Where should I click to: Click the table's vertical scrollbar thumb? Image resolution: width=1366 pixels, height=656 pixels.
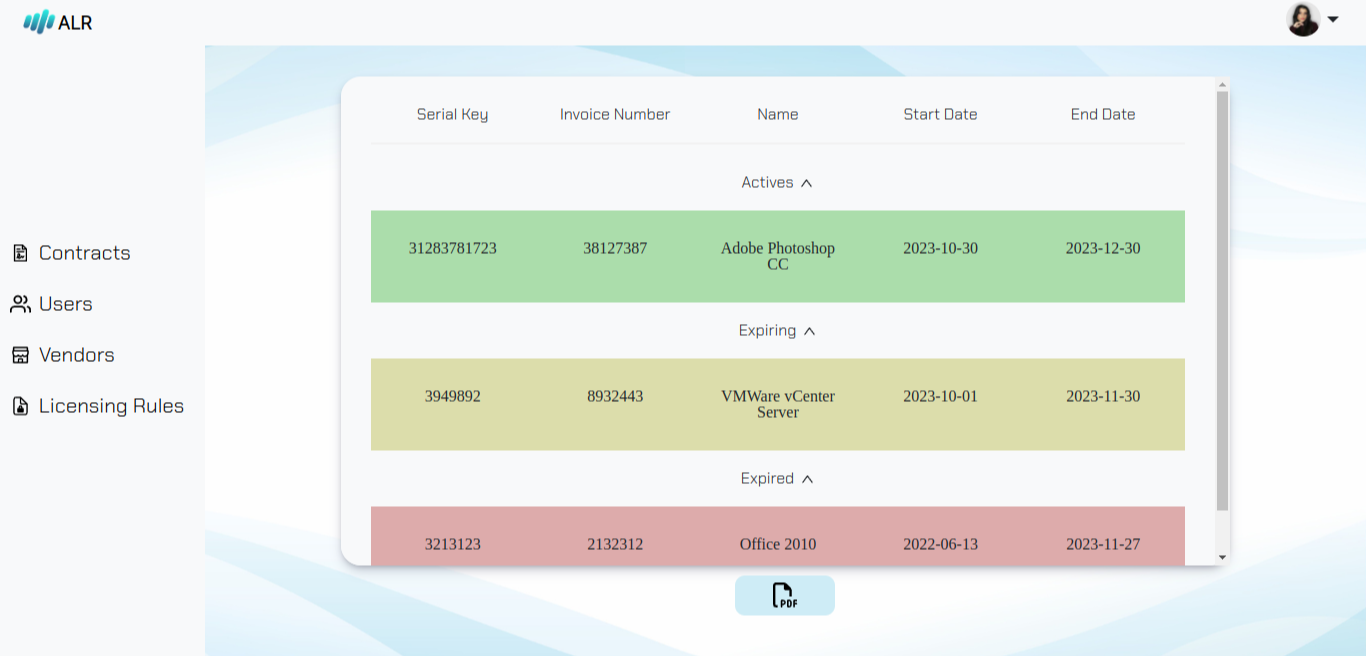(x=1222, y=301)
